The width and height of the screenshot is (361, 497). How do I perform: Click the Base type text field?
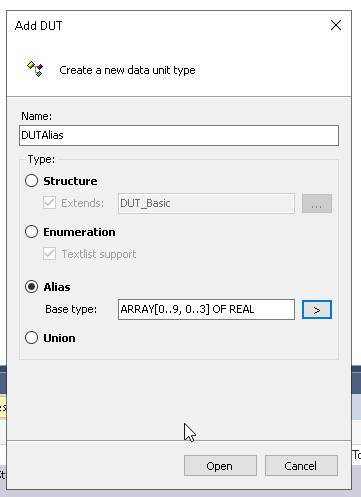pyautogui.click(x=206, y=309)
